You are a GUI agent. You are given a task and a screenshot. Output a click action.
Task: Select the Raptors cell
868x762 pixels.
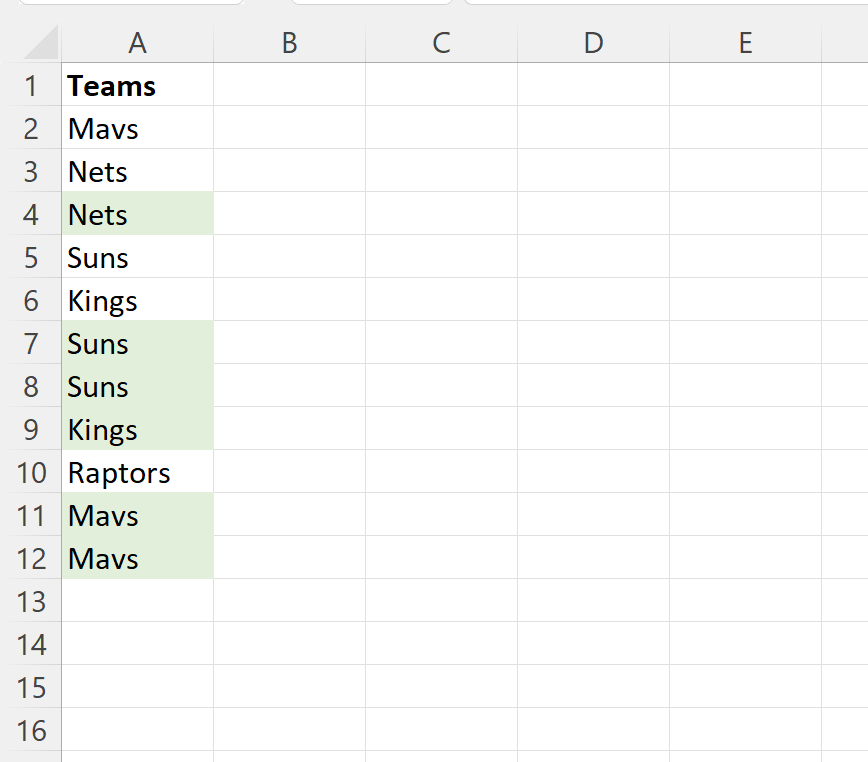click(137, 471)
